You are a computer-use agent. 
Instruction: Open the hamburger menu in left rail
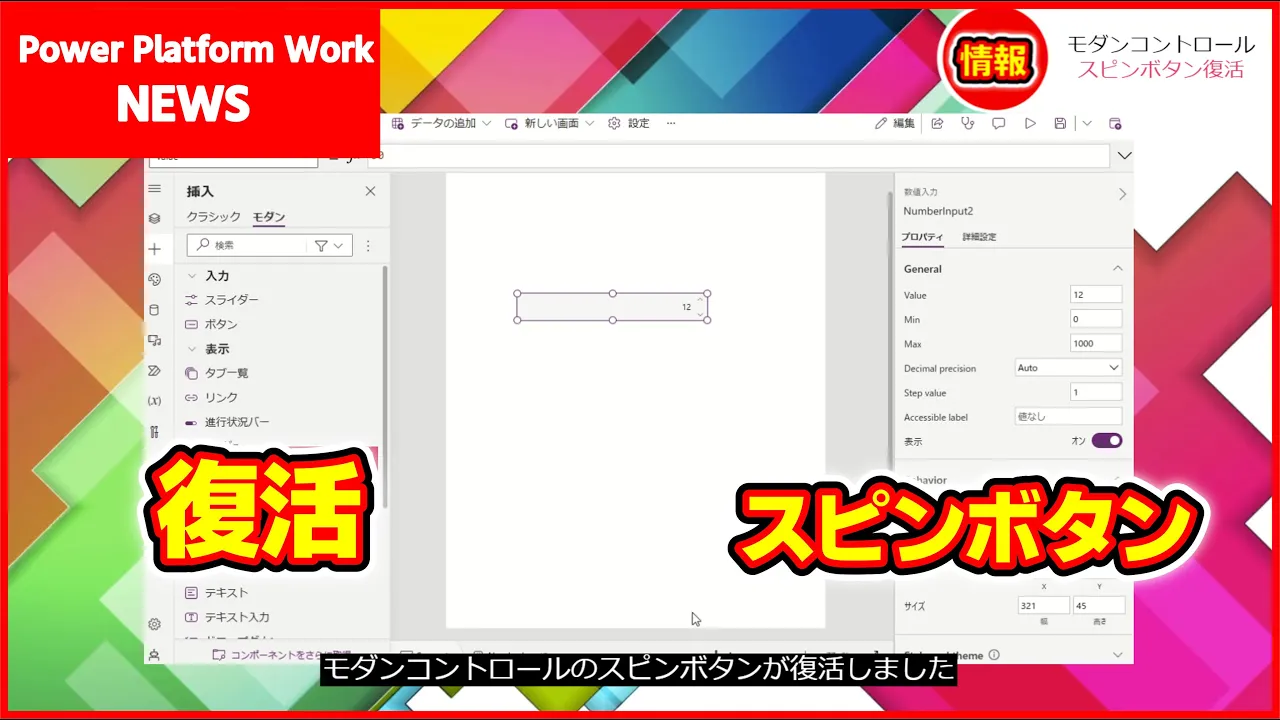(x=154, y=189)
